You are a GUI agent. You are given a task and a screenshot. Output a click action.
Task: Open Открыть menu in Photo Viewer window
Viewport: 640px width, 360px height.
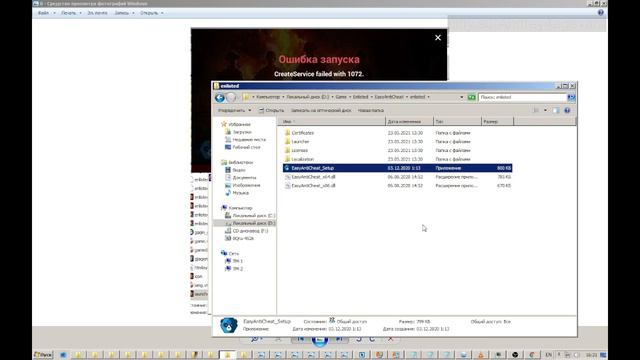click(151, 13)
